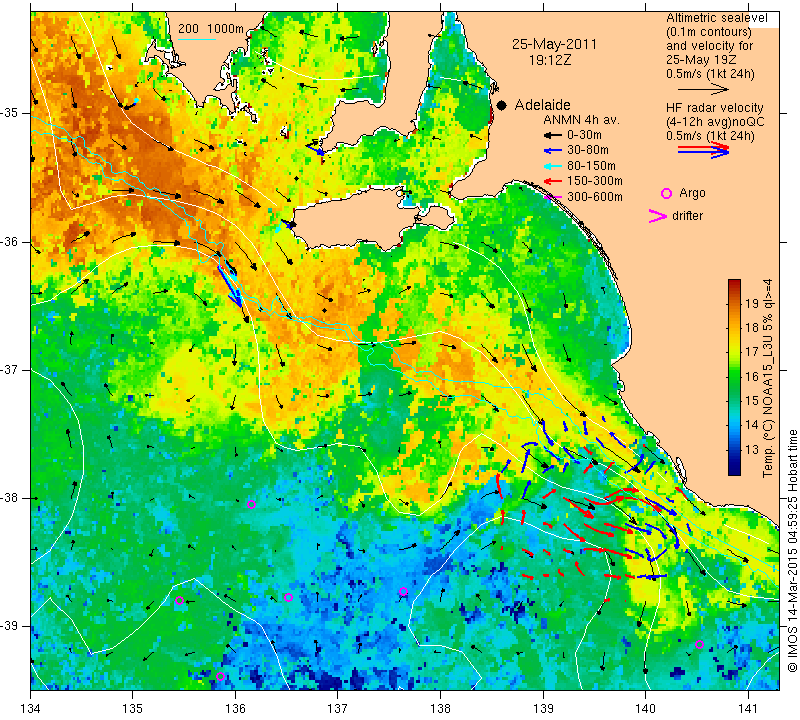Click the Temp NOAA15_L3U colorbar title
Screen dimensions: 800x720
768,378
